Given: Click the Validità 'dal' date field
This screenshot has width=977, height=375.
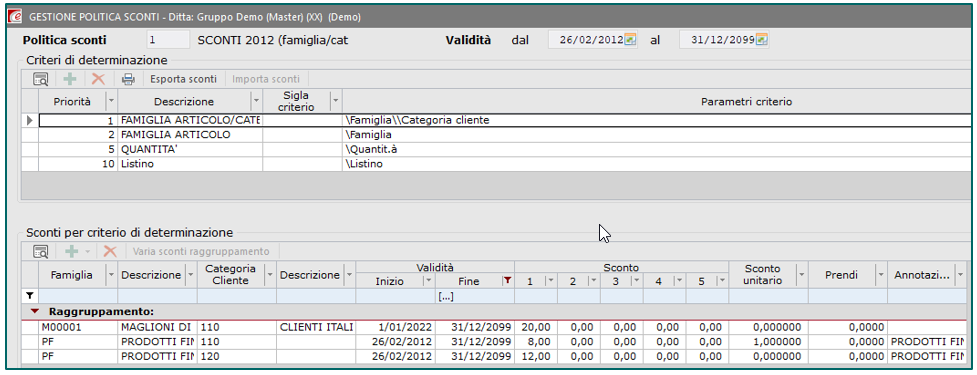Looking at the screenshot, I should click(593, 40).
